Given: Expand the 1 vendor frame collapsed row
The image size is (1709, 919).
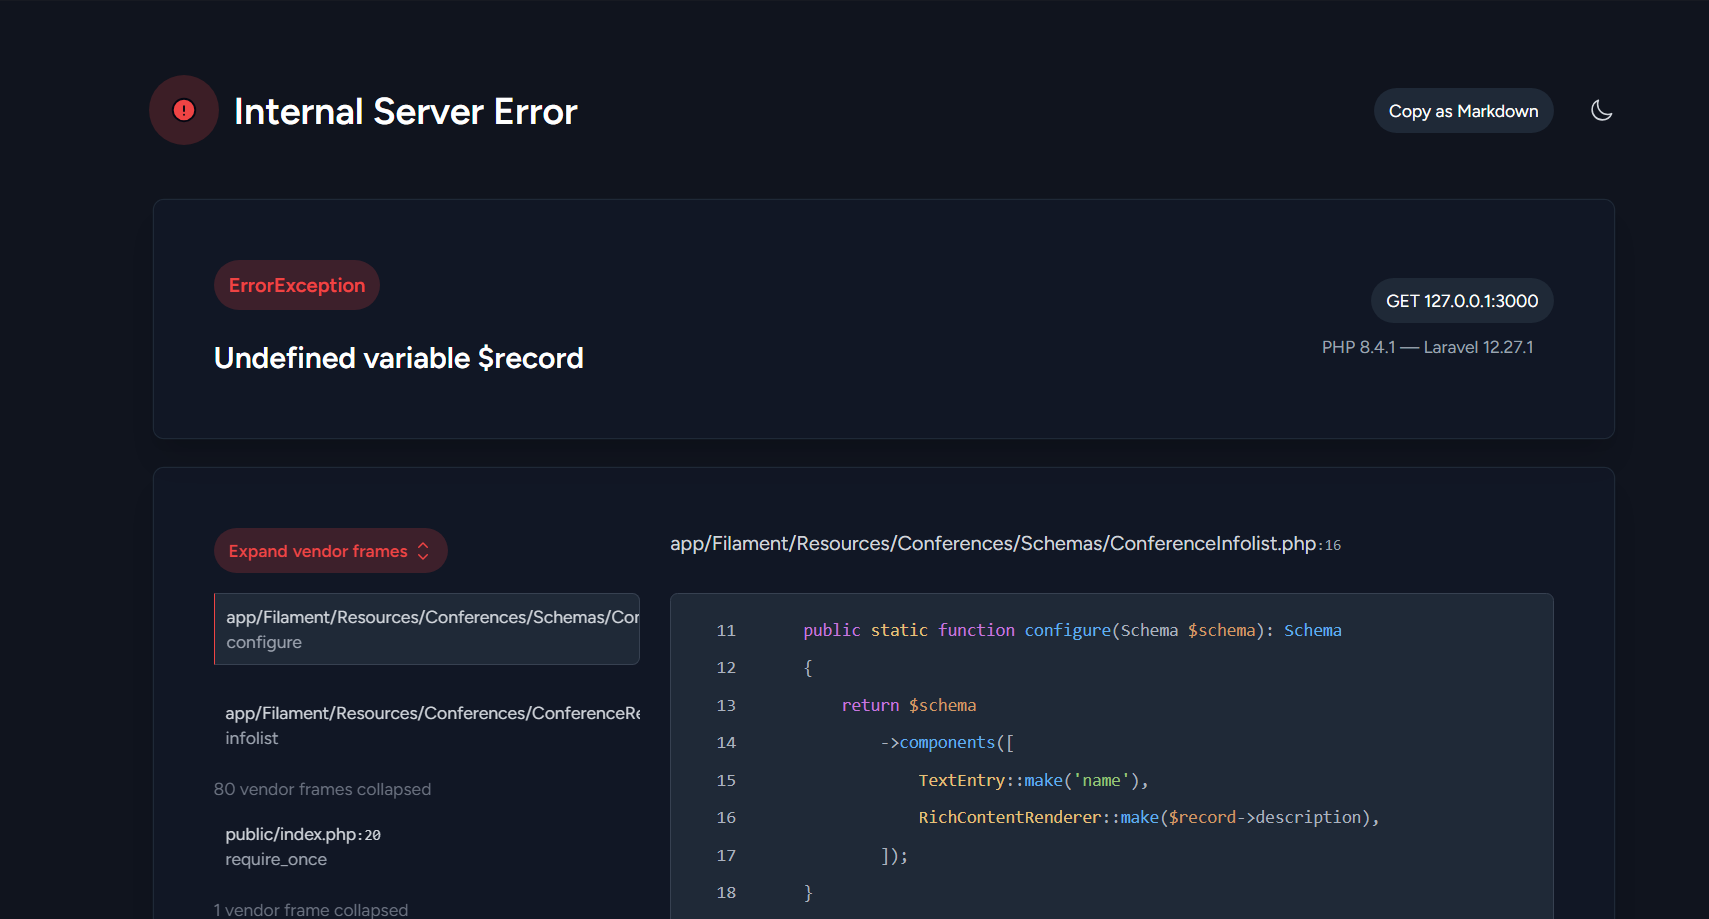Looking at the screenshot, I should (x=311, y=910).
